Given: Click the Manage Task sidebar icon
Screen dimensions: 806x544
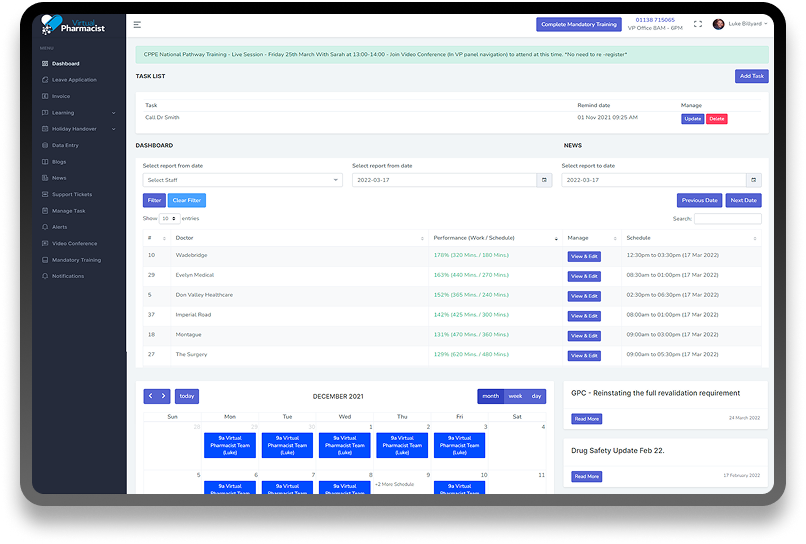Looking at the screenshot, I should [45, 211].
